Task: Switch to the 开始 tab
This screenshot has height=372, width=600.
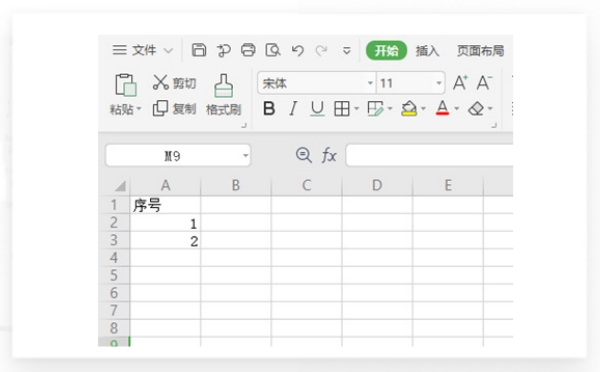Action: tap(386, 51)
